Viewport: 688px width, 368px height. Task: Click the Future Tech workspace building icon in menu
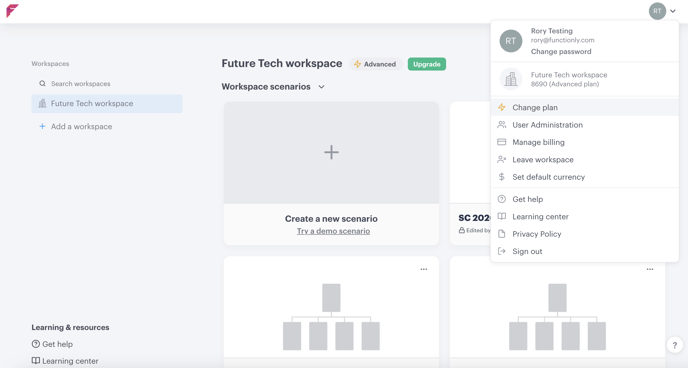tap(511, 79)
